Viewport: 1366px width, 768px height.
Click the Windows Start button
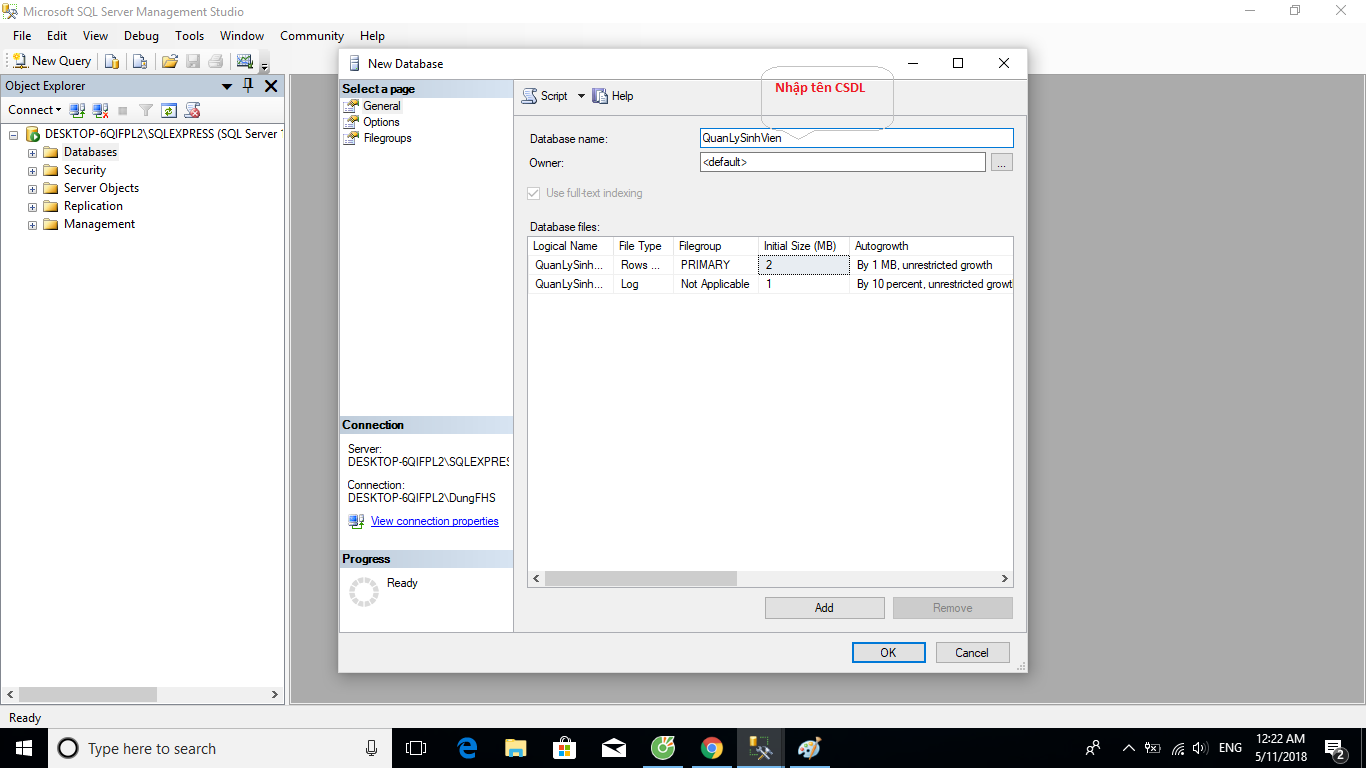point(23,748)
